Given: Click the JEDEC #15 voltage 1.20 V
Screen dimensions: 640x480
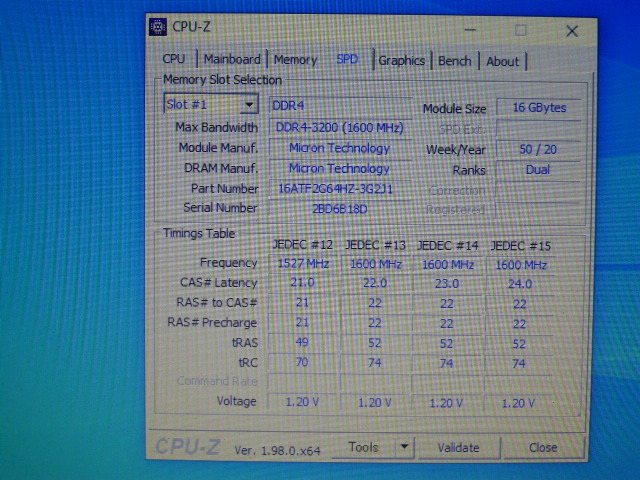Looking at the screenshot, I should [518, 404].
